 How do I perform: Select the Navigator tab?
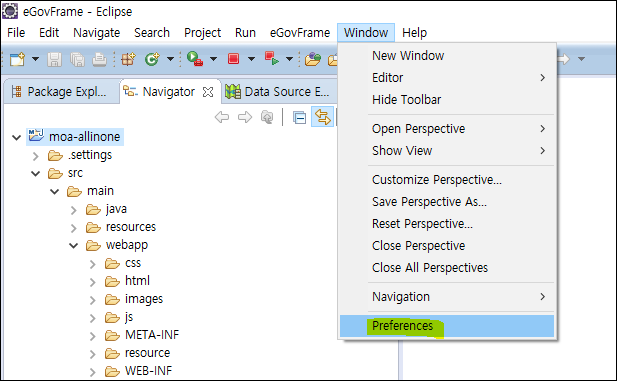pyautogui.click(x=168, y=92)
